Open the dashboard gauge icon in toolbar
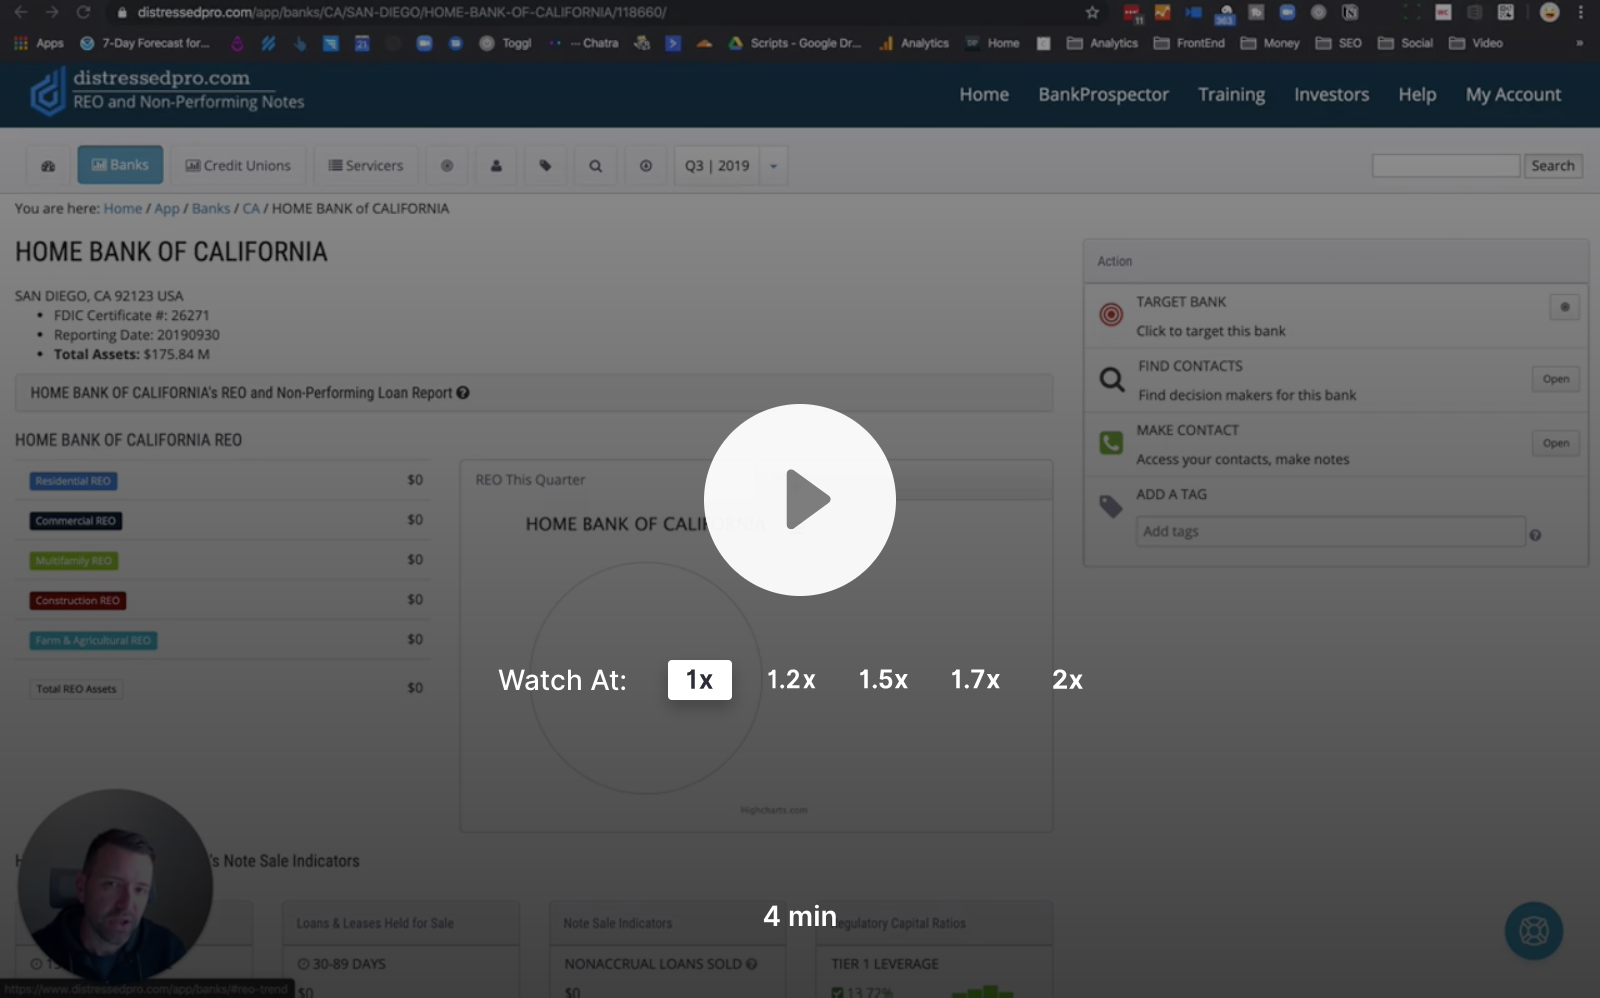Image resolution: width=1600 pixels, height=998 pixels. 48,166
